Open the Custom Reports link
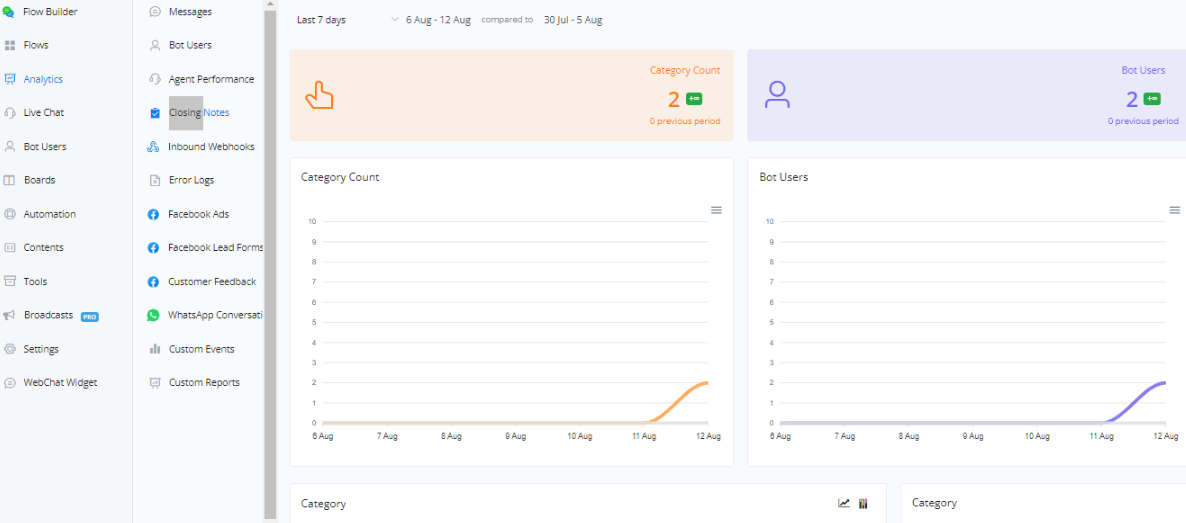Screen dimensions: 1186x523 coord(204,383)
